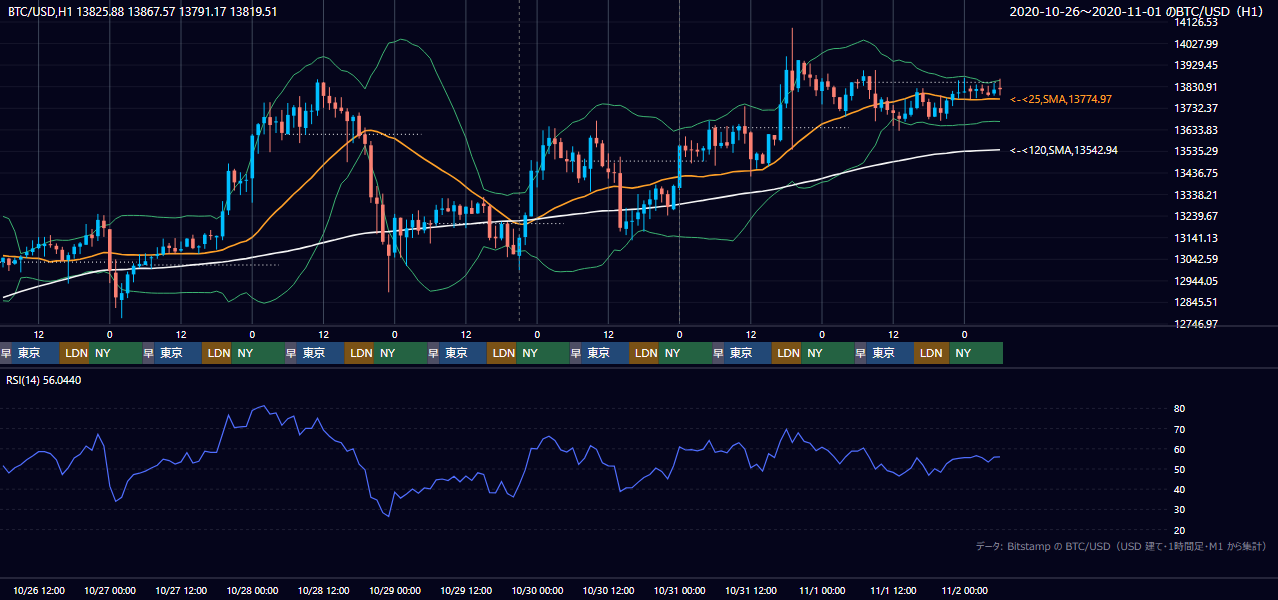The height and width of the screenshot is (600, 1278).
Task: Click the 10/26 12:00 time label
Action: click(x=39, y=590)
